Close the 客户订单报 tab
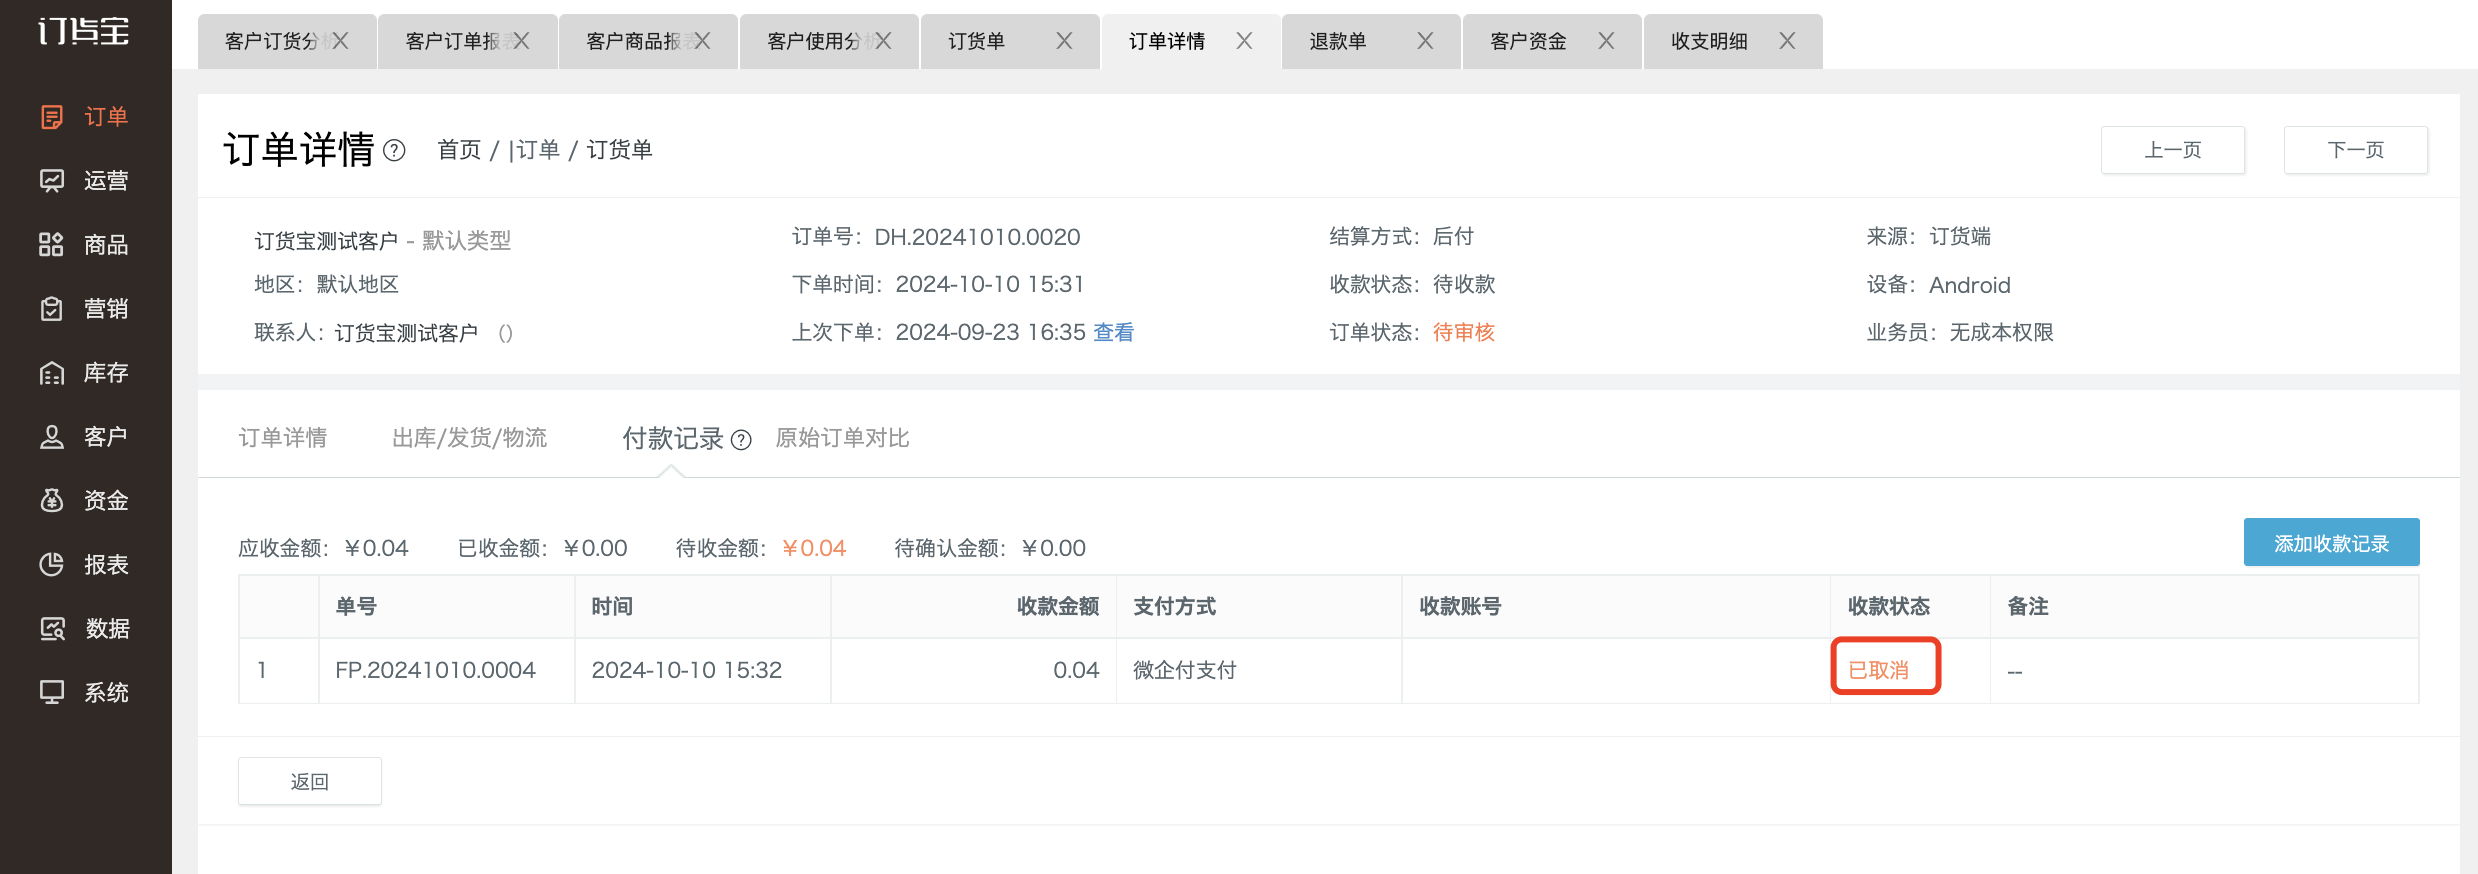Image resolution: width=2478 pixels, height=874 pixels. [x=522, y=41]
